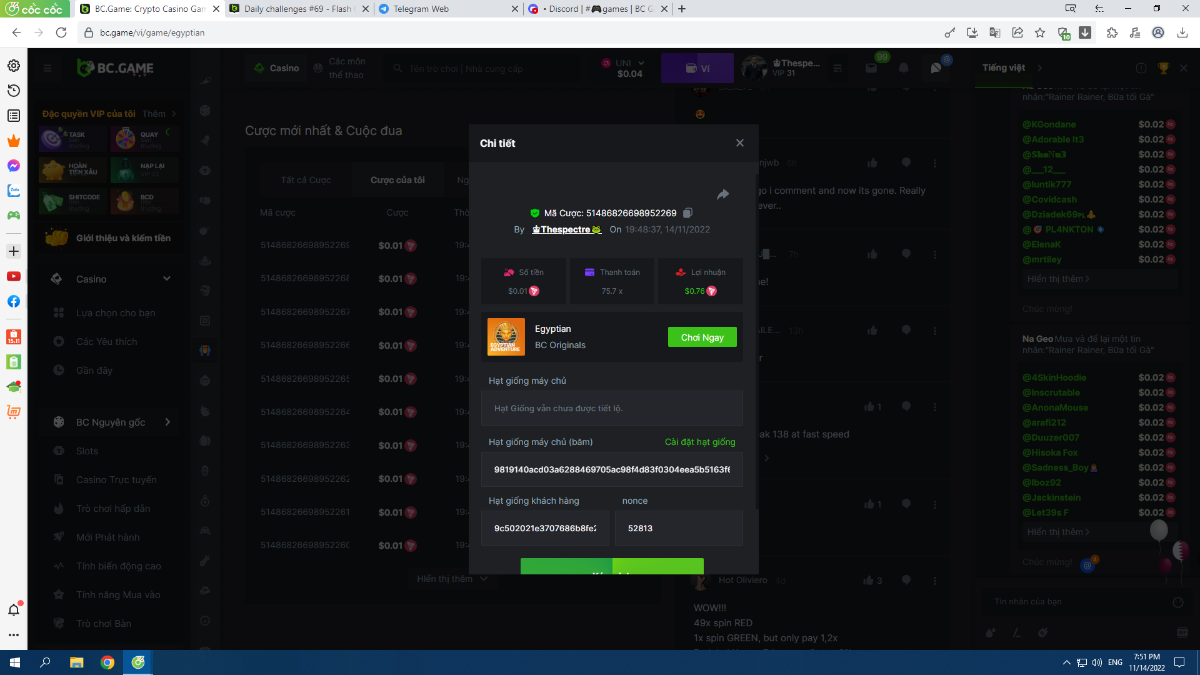Open the Cài đặt hạt giống link
Screen dimensions: 1200x675
coord(699,442)
